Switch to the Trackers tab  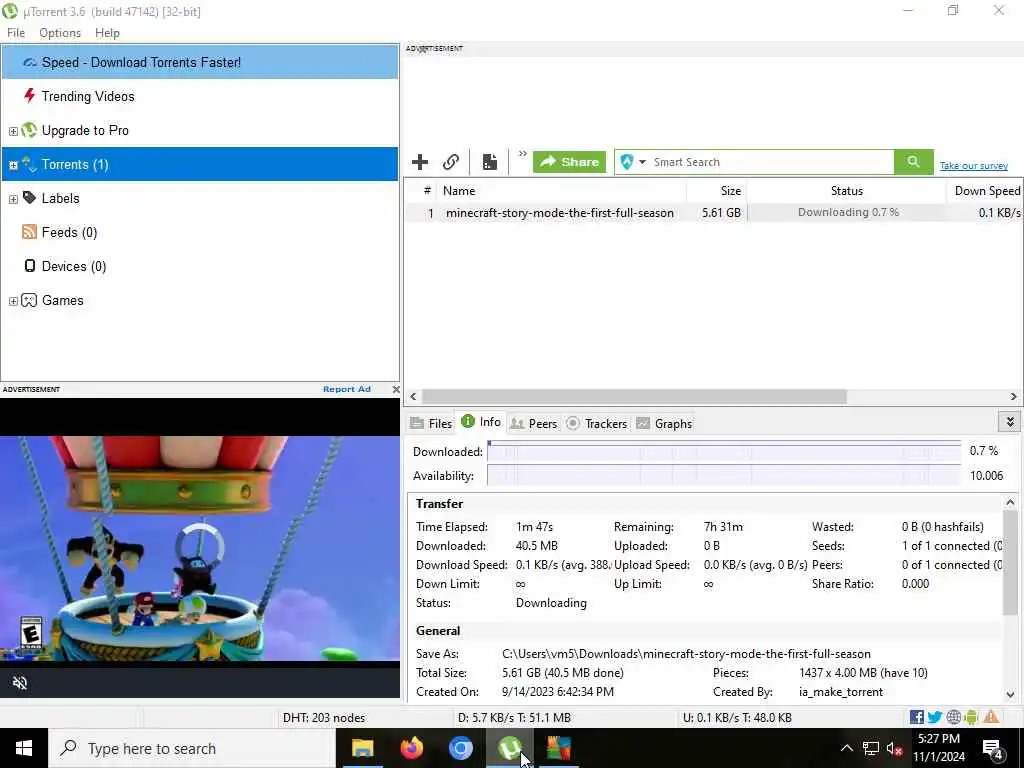click(x=597, y=424)
